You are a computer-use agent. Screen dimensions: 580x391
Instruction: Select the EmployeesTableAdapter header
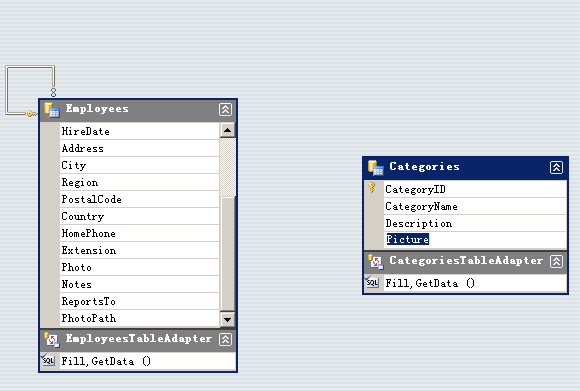tap(138, 340)
